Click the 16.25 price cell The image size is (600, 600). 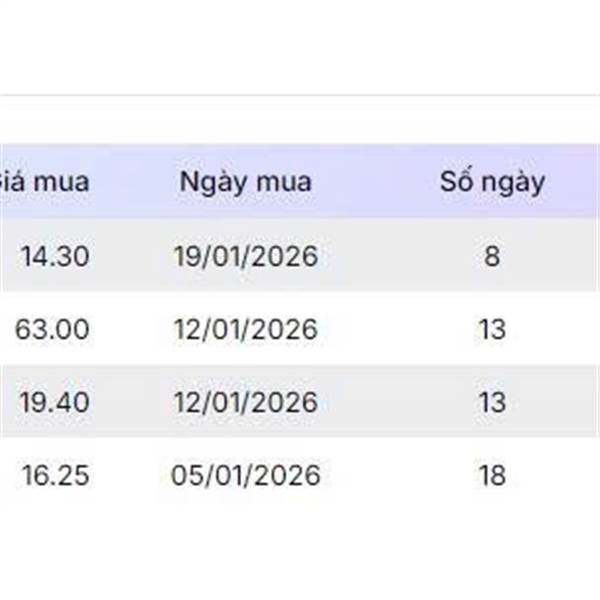pyautogui.click(x=55, y=475)
